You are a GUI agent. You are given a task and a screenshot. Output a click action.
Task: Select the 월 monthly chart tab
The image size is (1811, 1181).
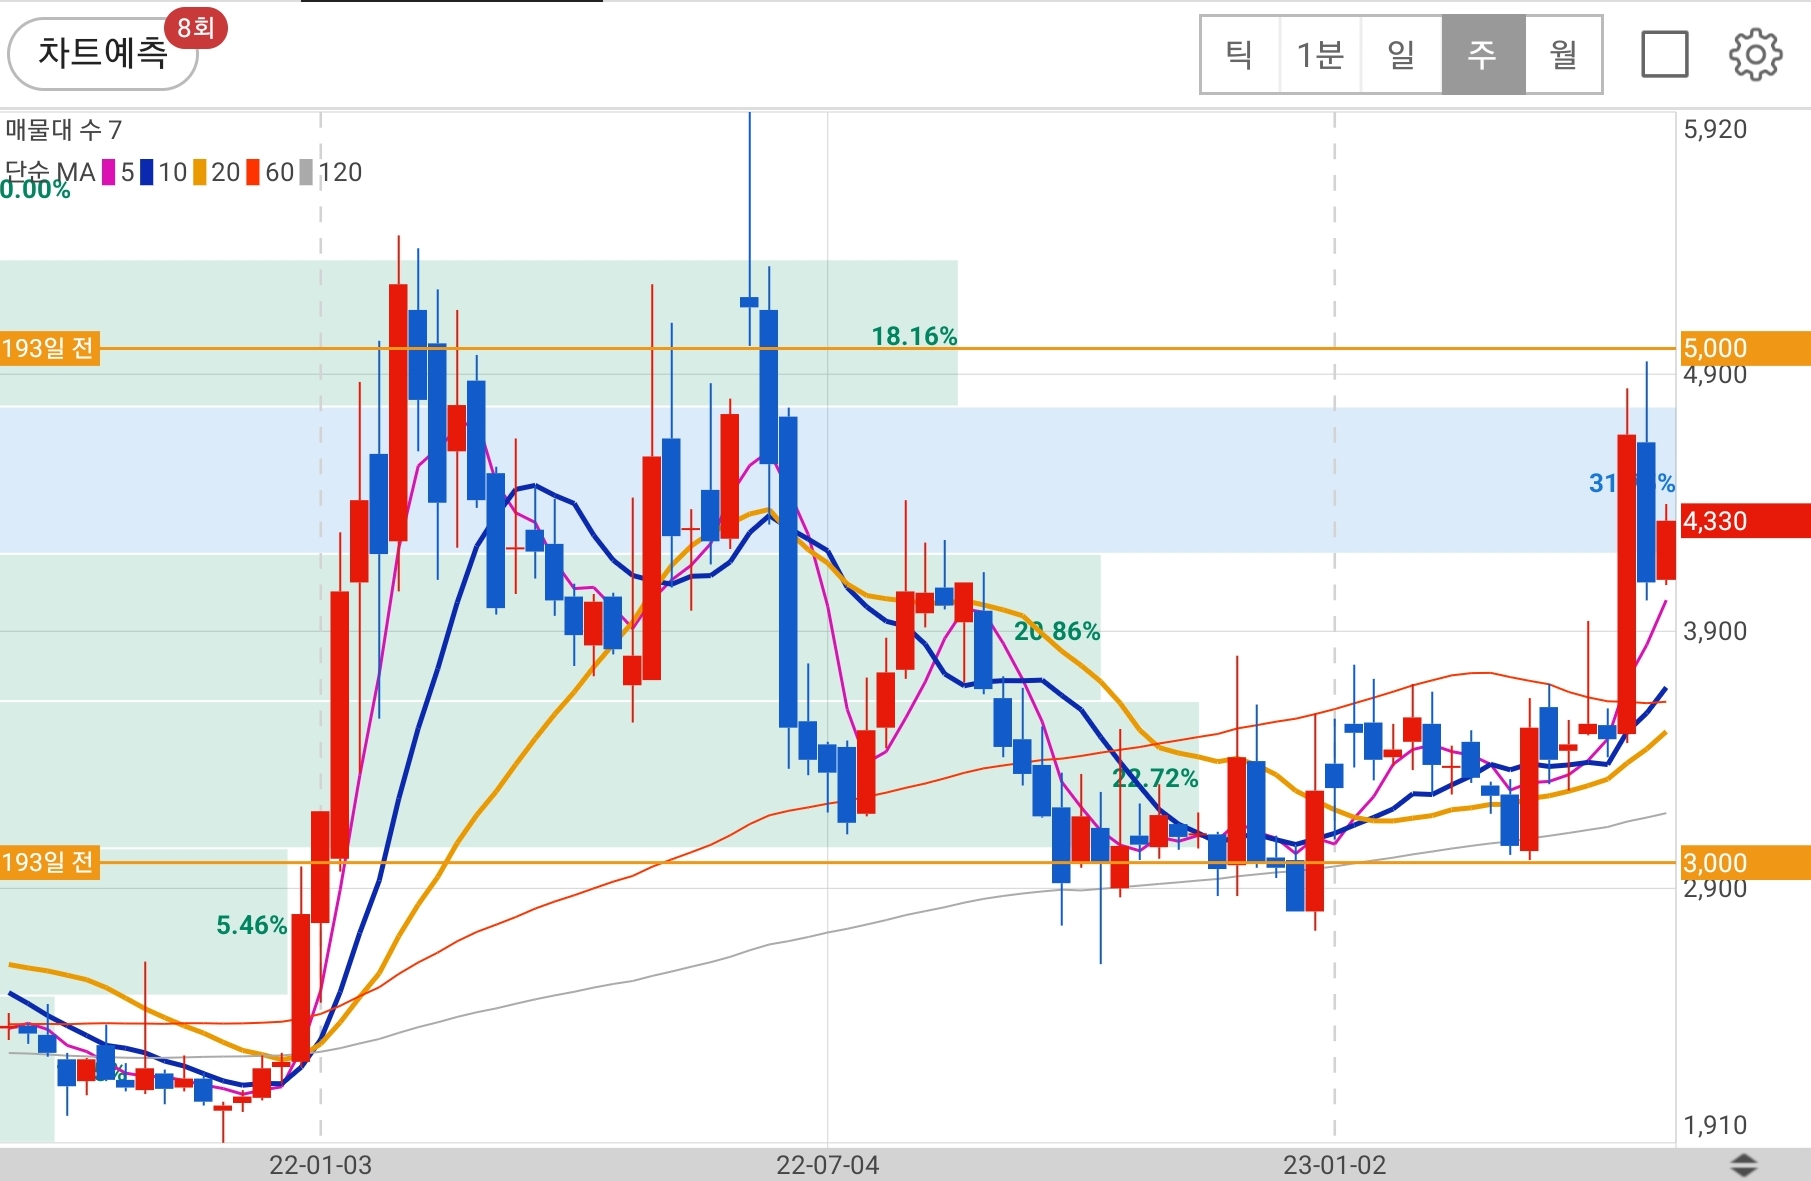(x=1563, y=54)
